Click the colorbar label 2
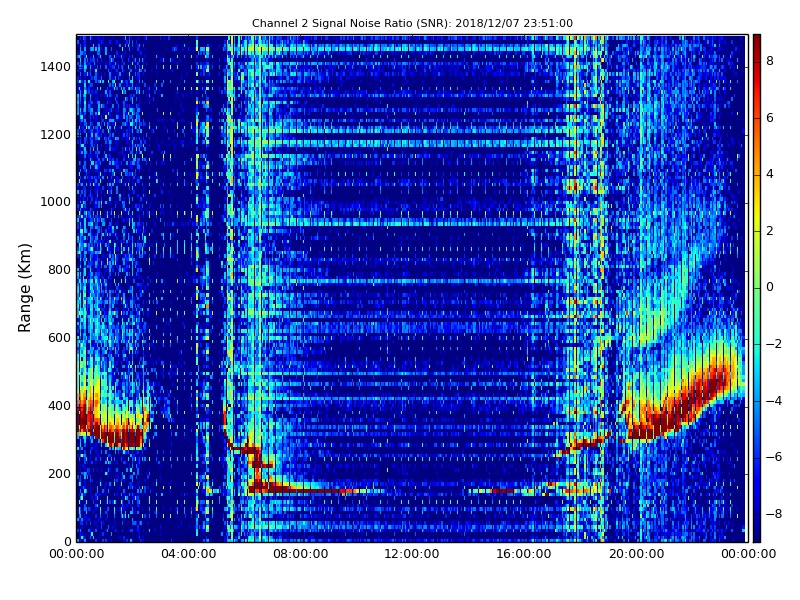Image resolution: width=800 pixels, height=600 pixels. click(x=770, y=231)
